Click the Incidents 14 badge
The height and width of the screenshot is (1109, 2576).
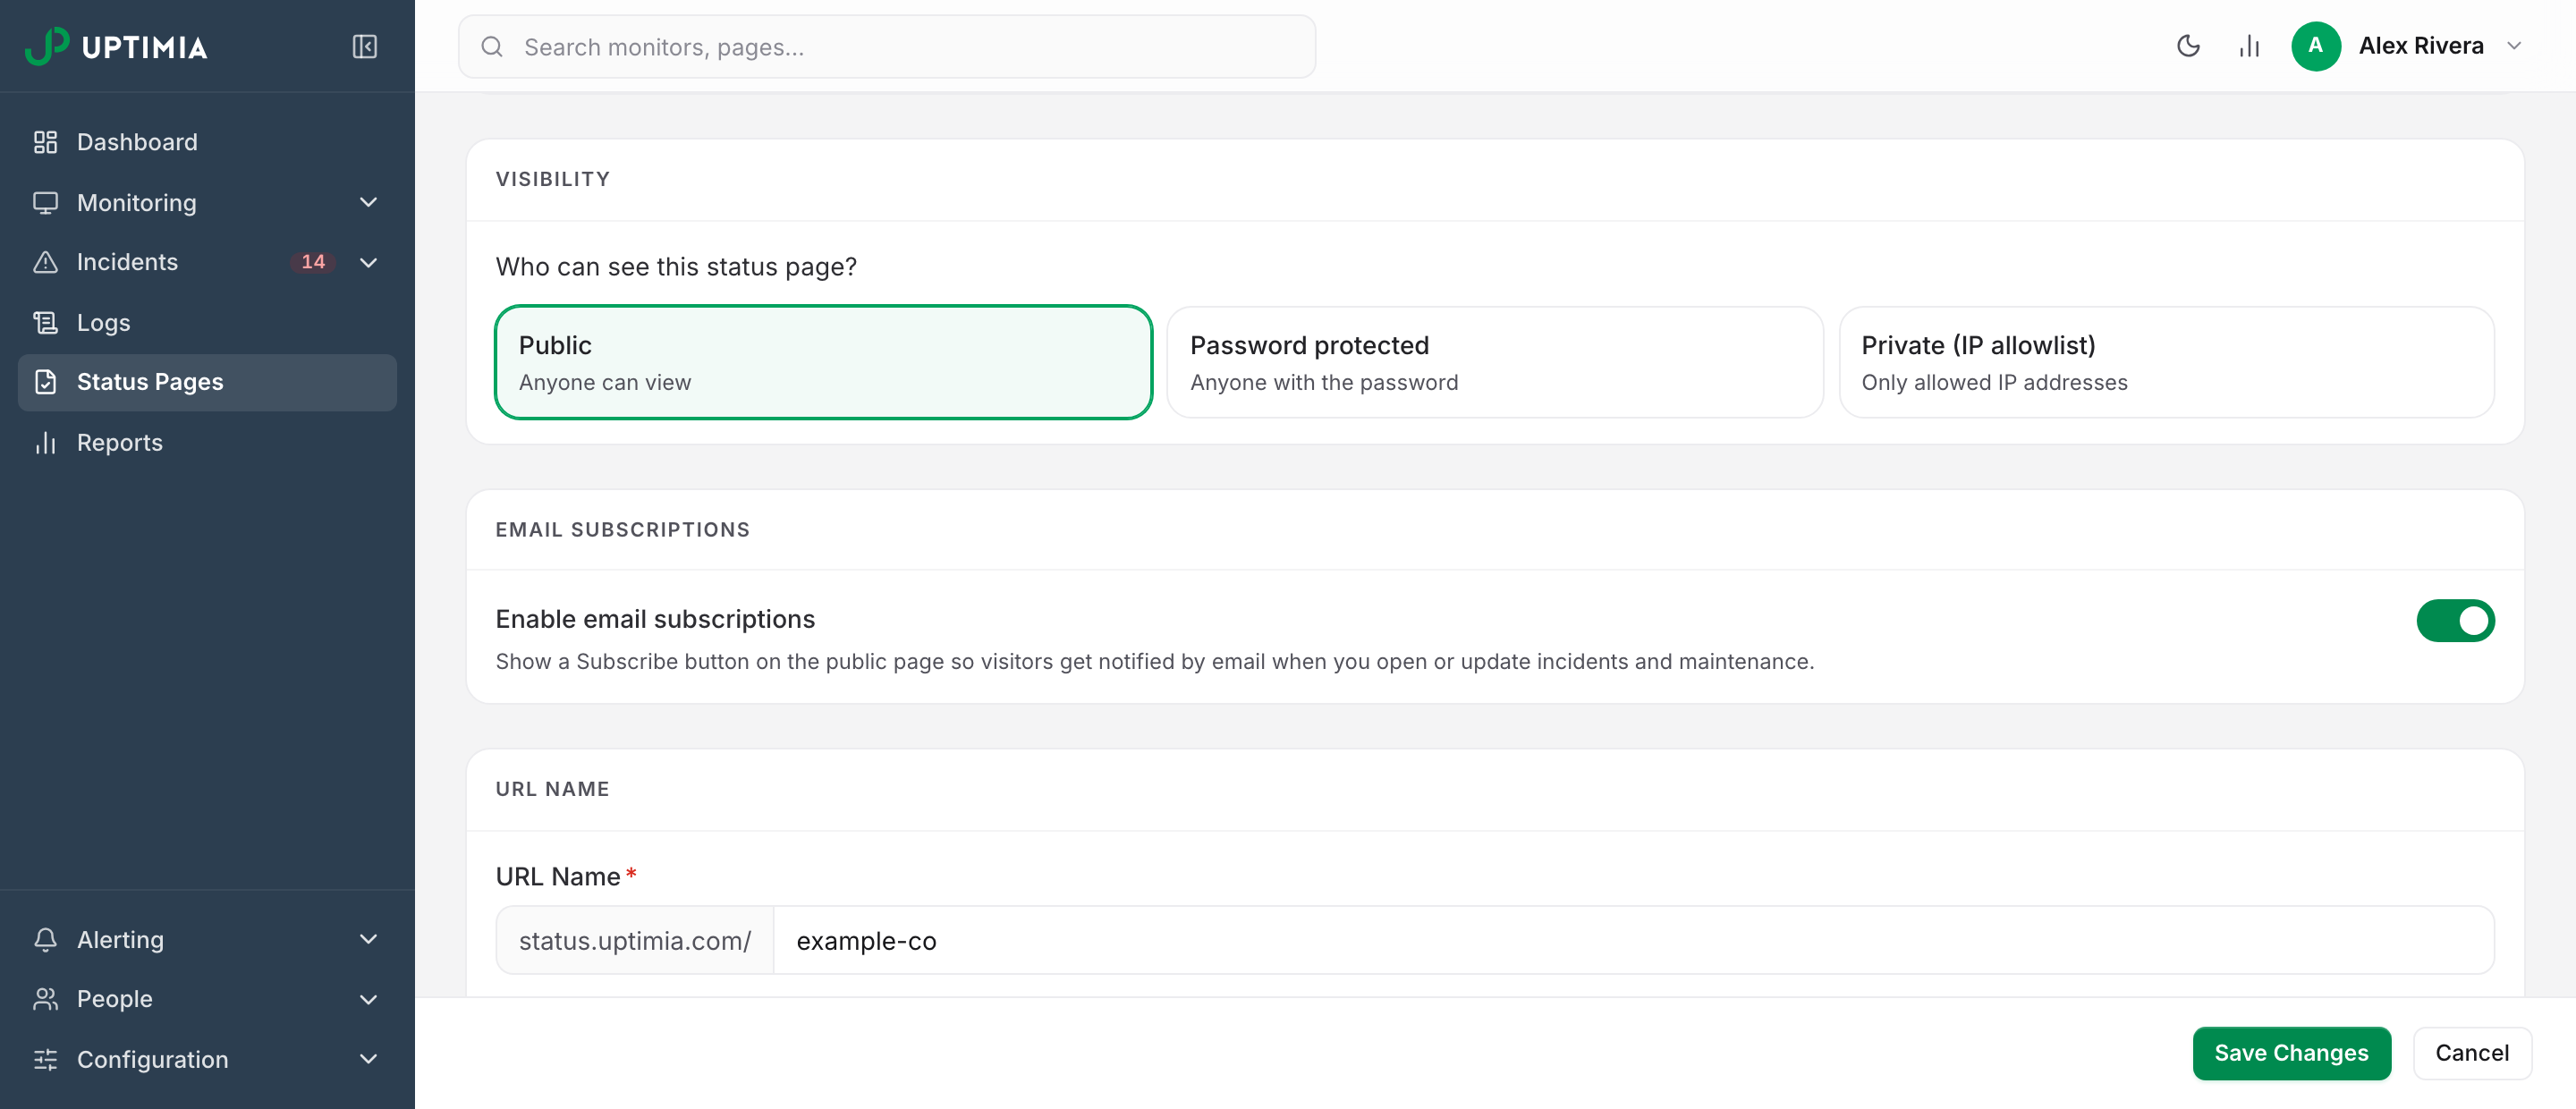pos(313,262)
